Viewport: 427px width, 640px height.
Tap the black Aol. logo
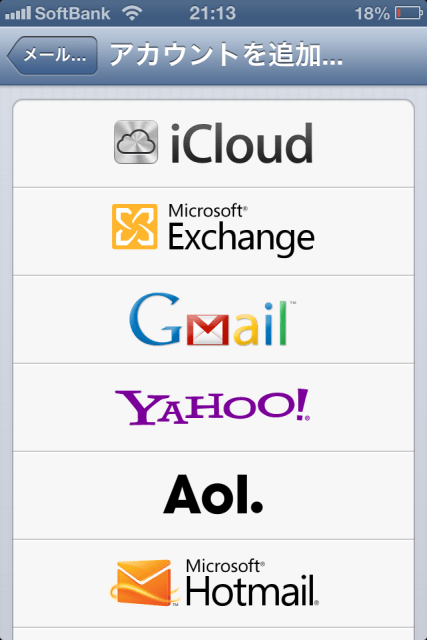pos(213,494)
